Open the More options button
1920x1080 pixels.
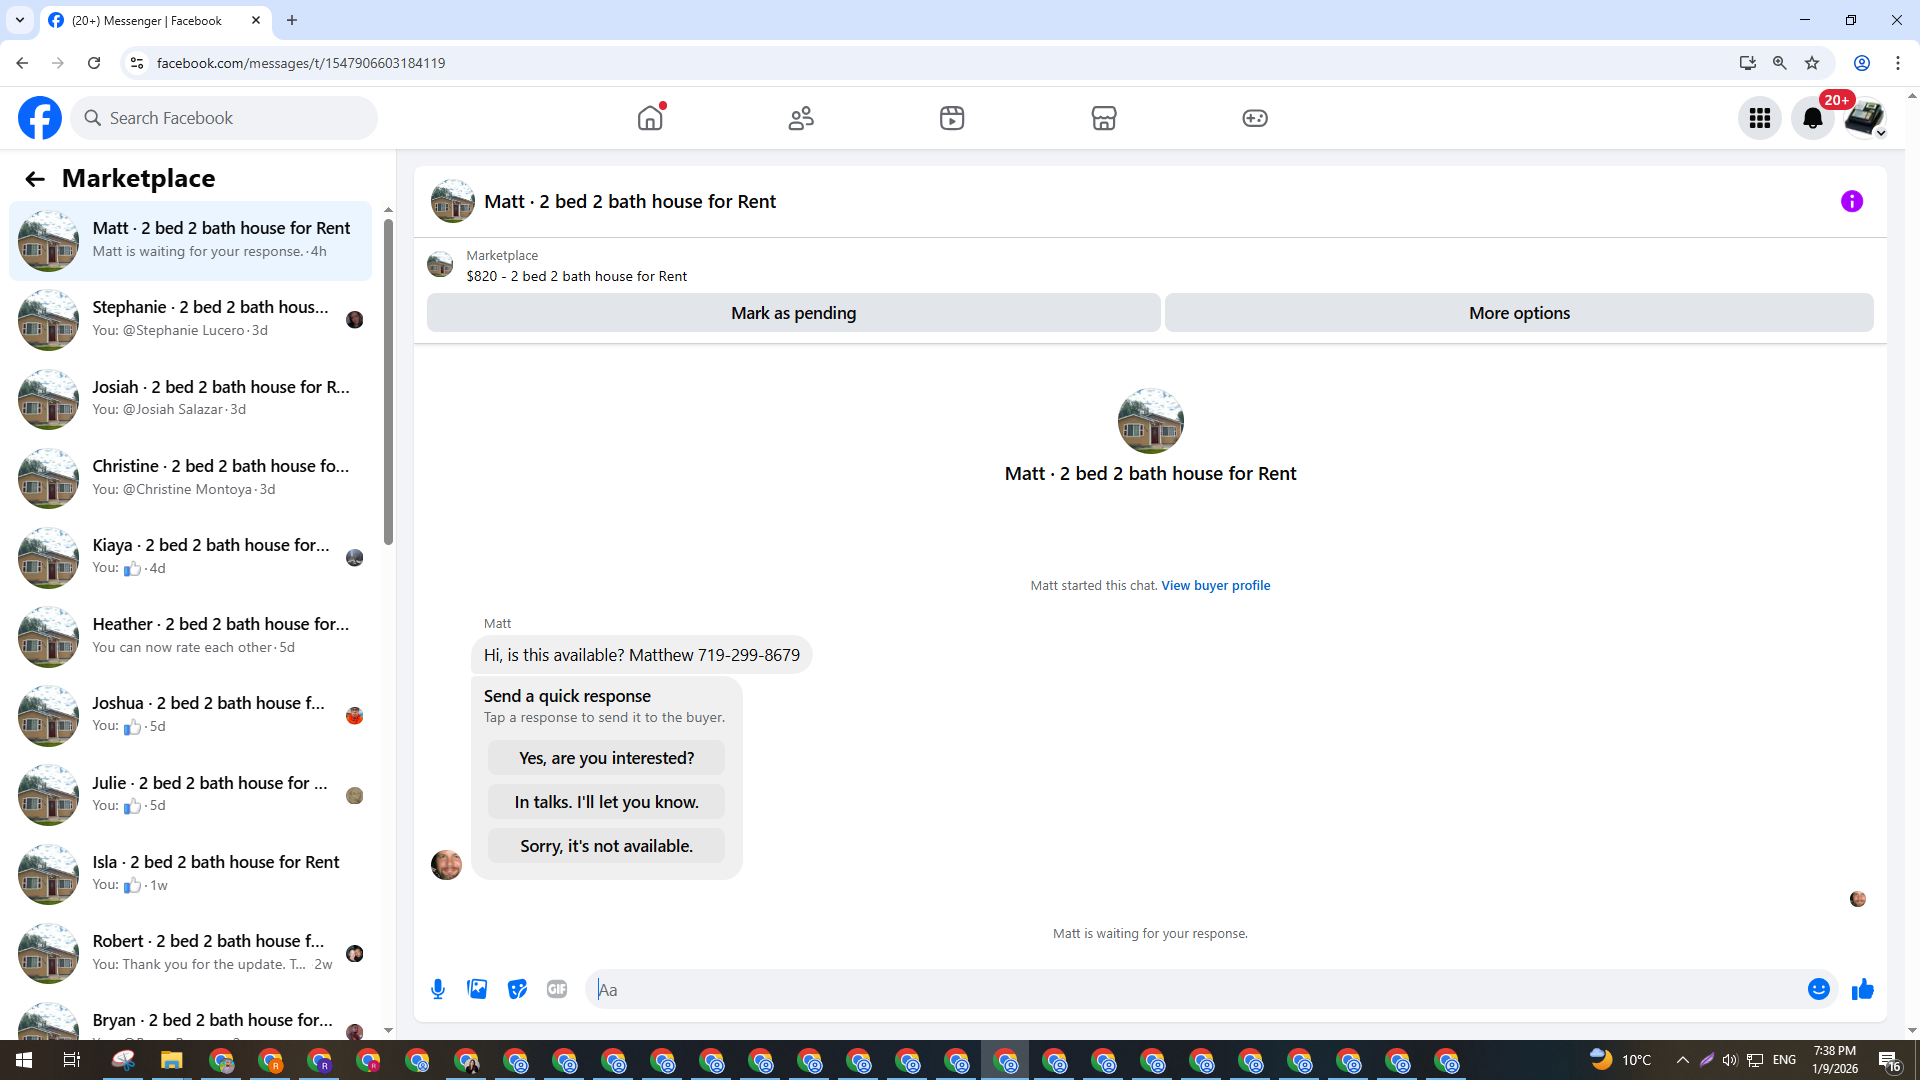(x=1518, y=313)
